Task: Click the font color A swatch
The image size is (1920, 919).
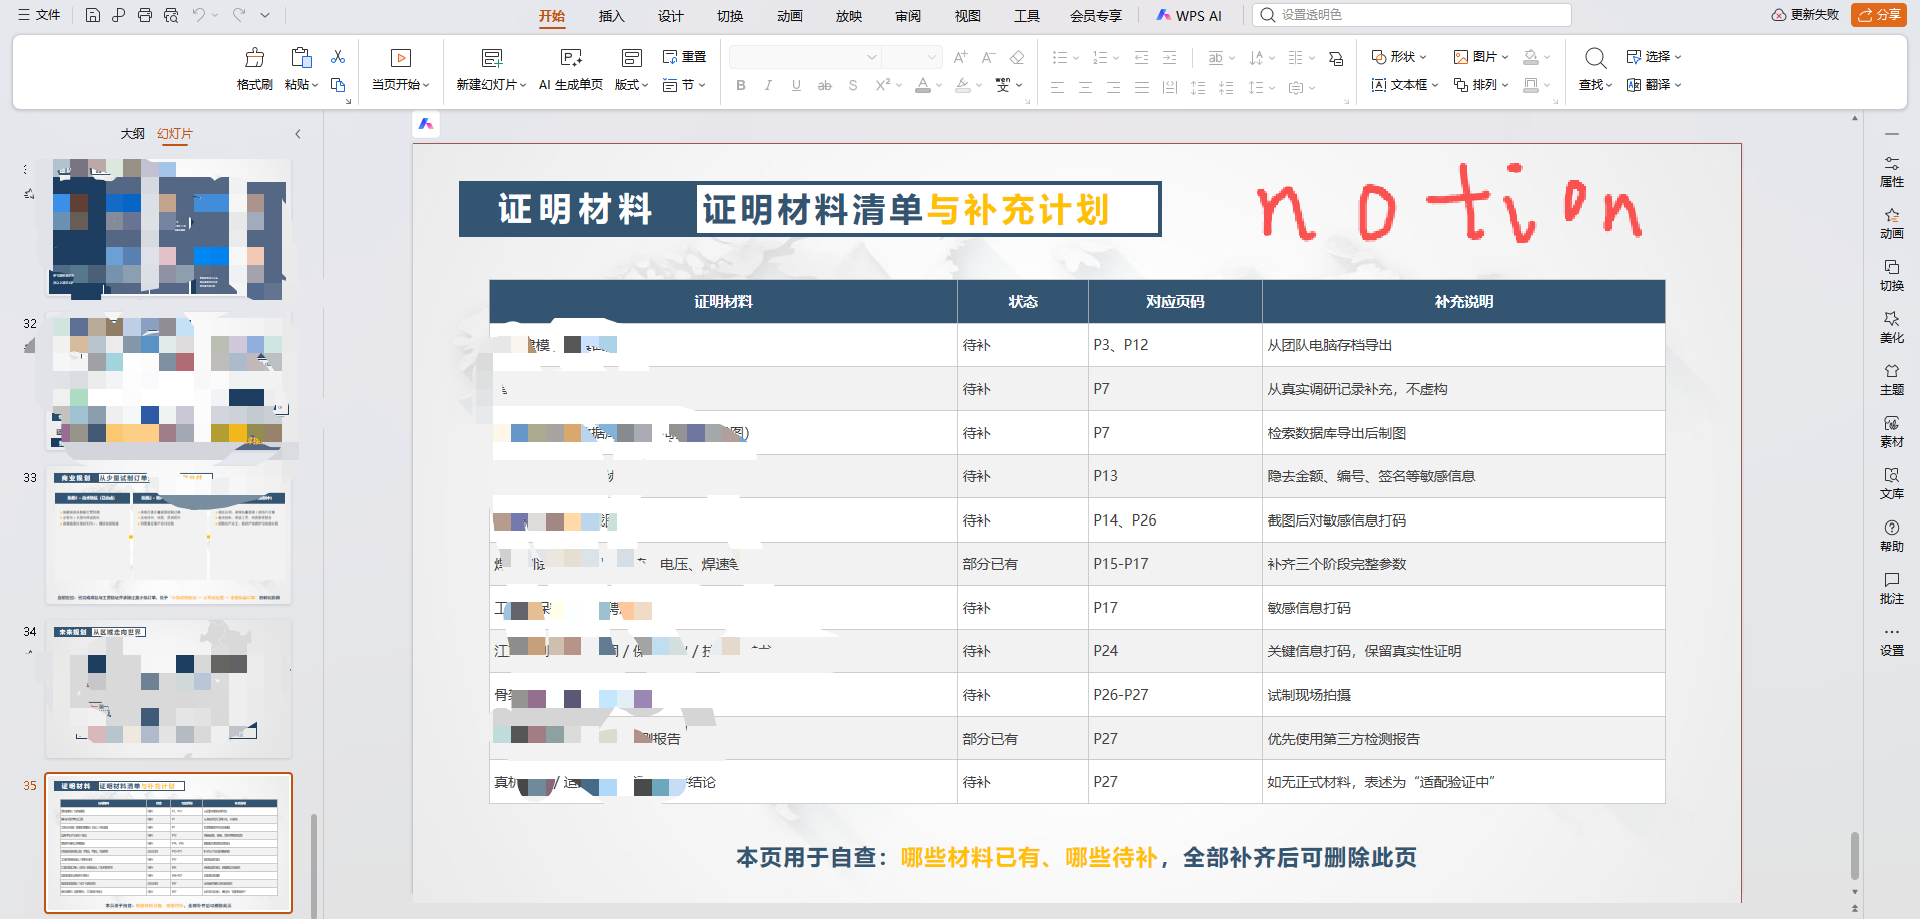Action: (923, 85)
